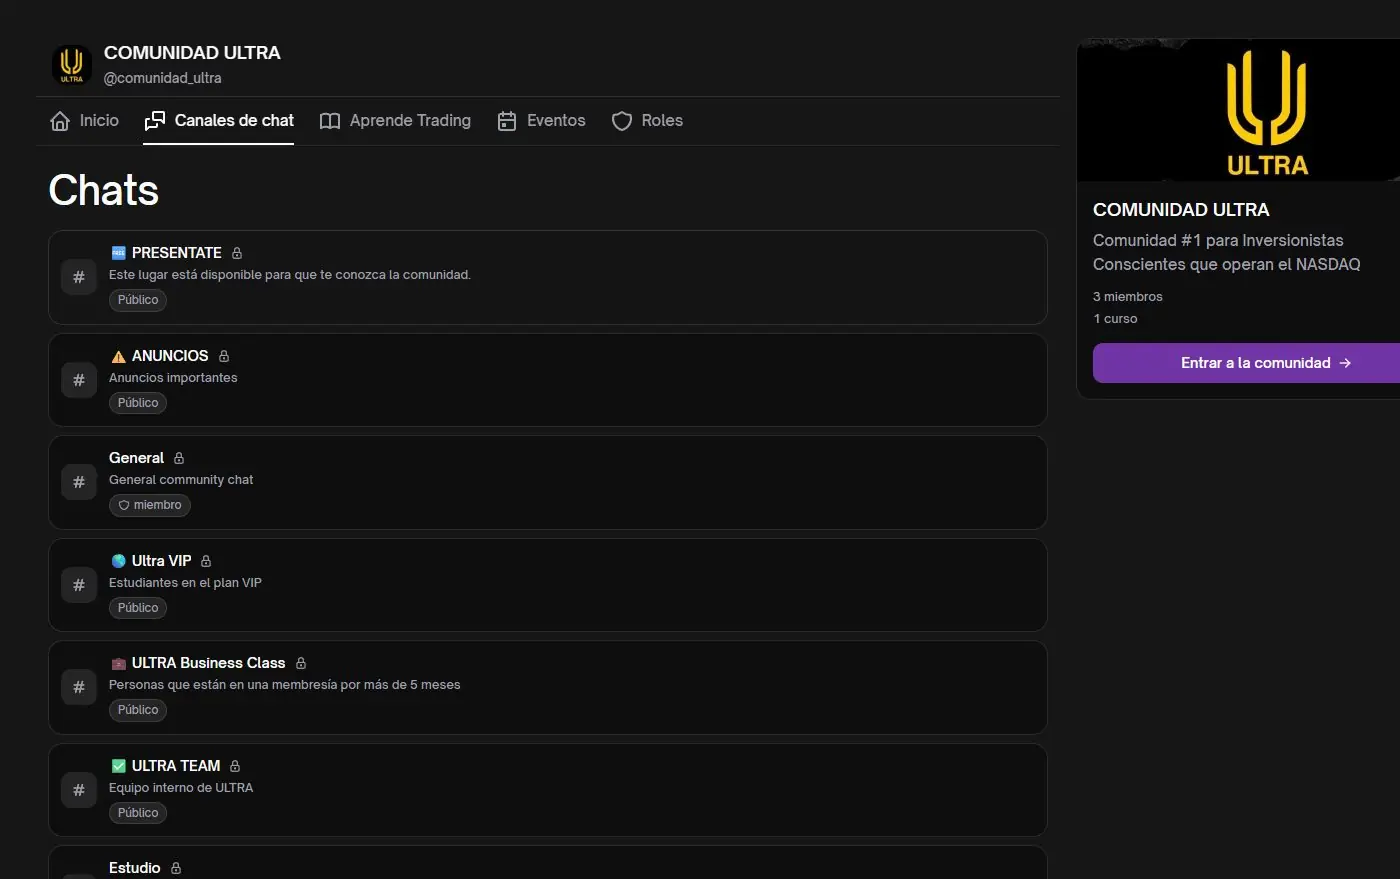Open the Aprende Trading tab
The height and width of the screenshot is (879, 1400).
[x=395, y=121]
